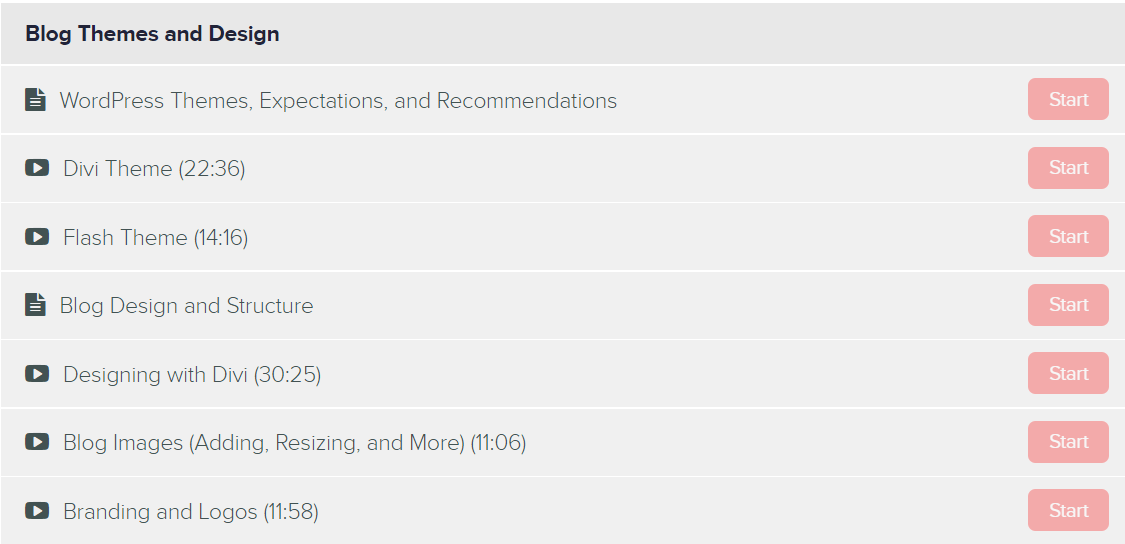
Task: Open the Designing with Divi (30:25) title
Action: [x=192, y=375]
